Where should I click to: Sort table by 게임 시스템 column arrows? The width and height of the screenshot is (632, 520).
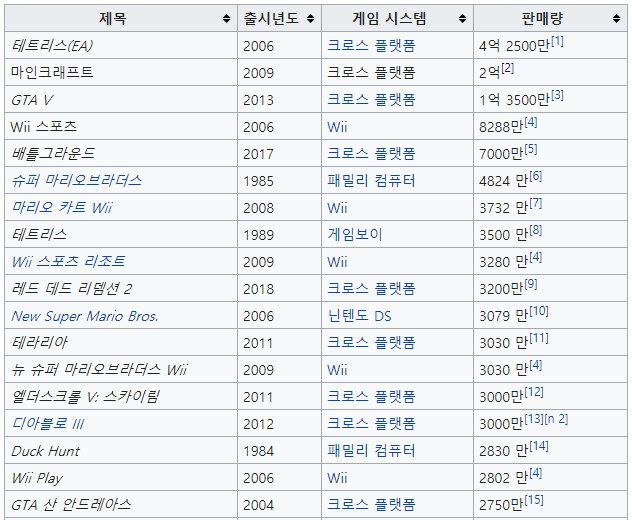[462, 19]
